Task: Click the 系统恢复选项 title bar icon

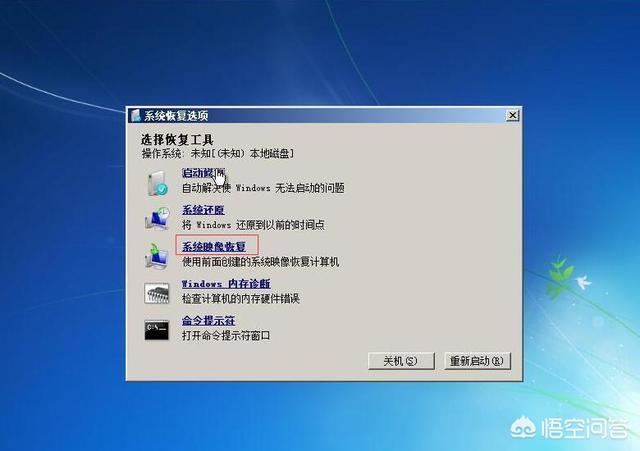Action: (136, 116)
